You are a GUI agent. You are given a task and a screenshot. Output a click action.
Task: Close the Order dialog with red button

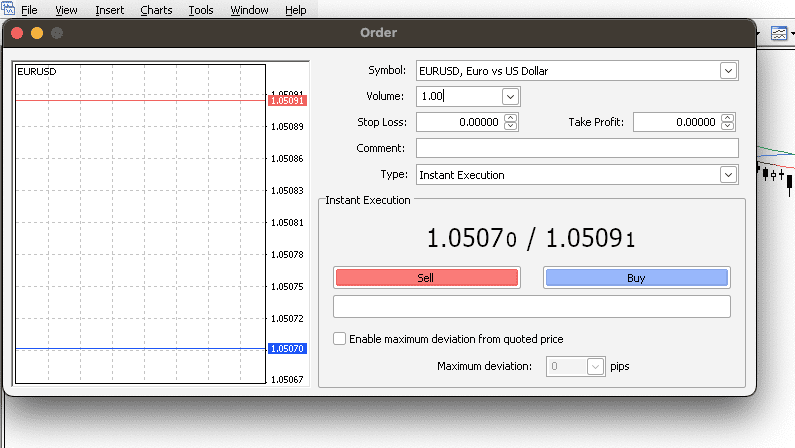pos(17,33)
